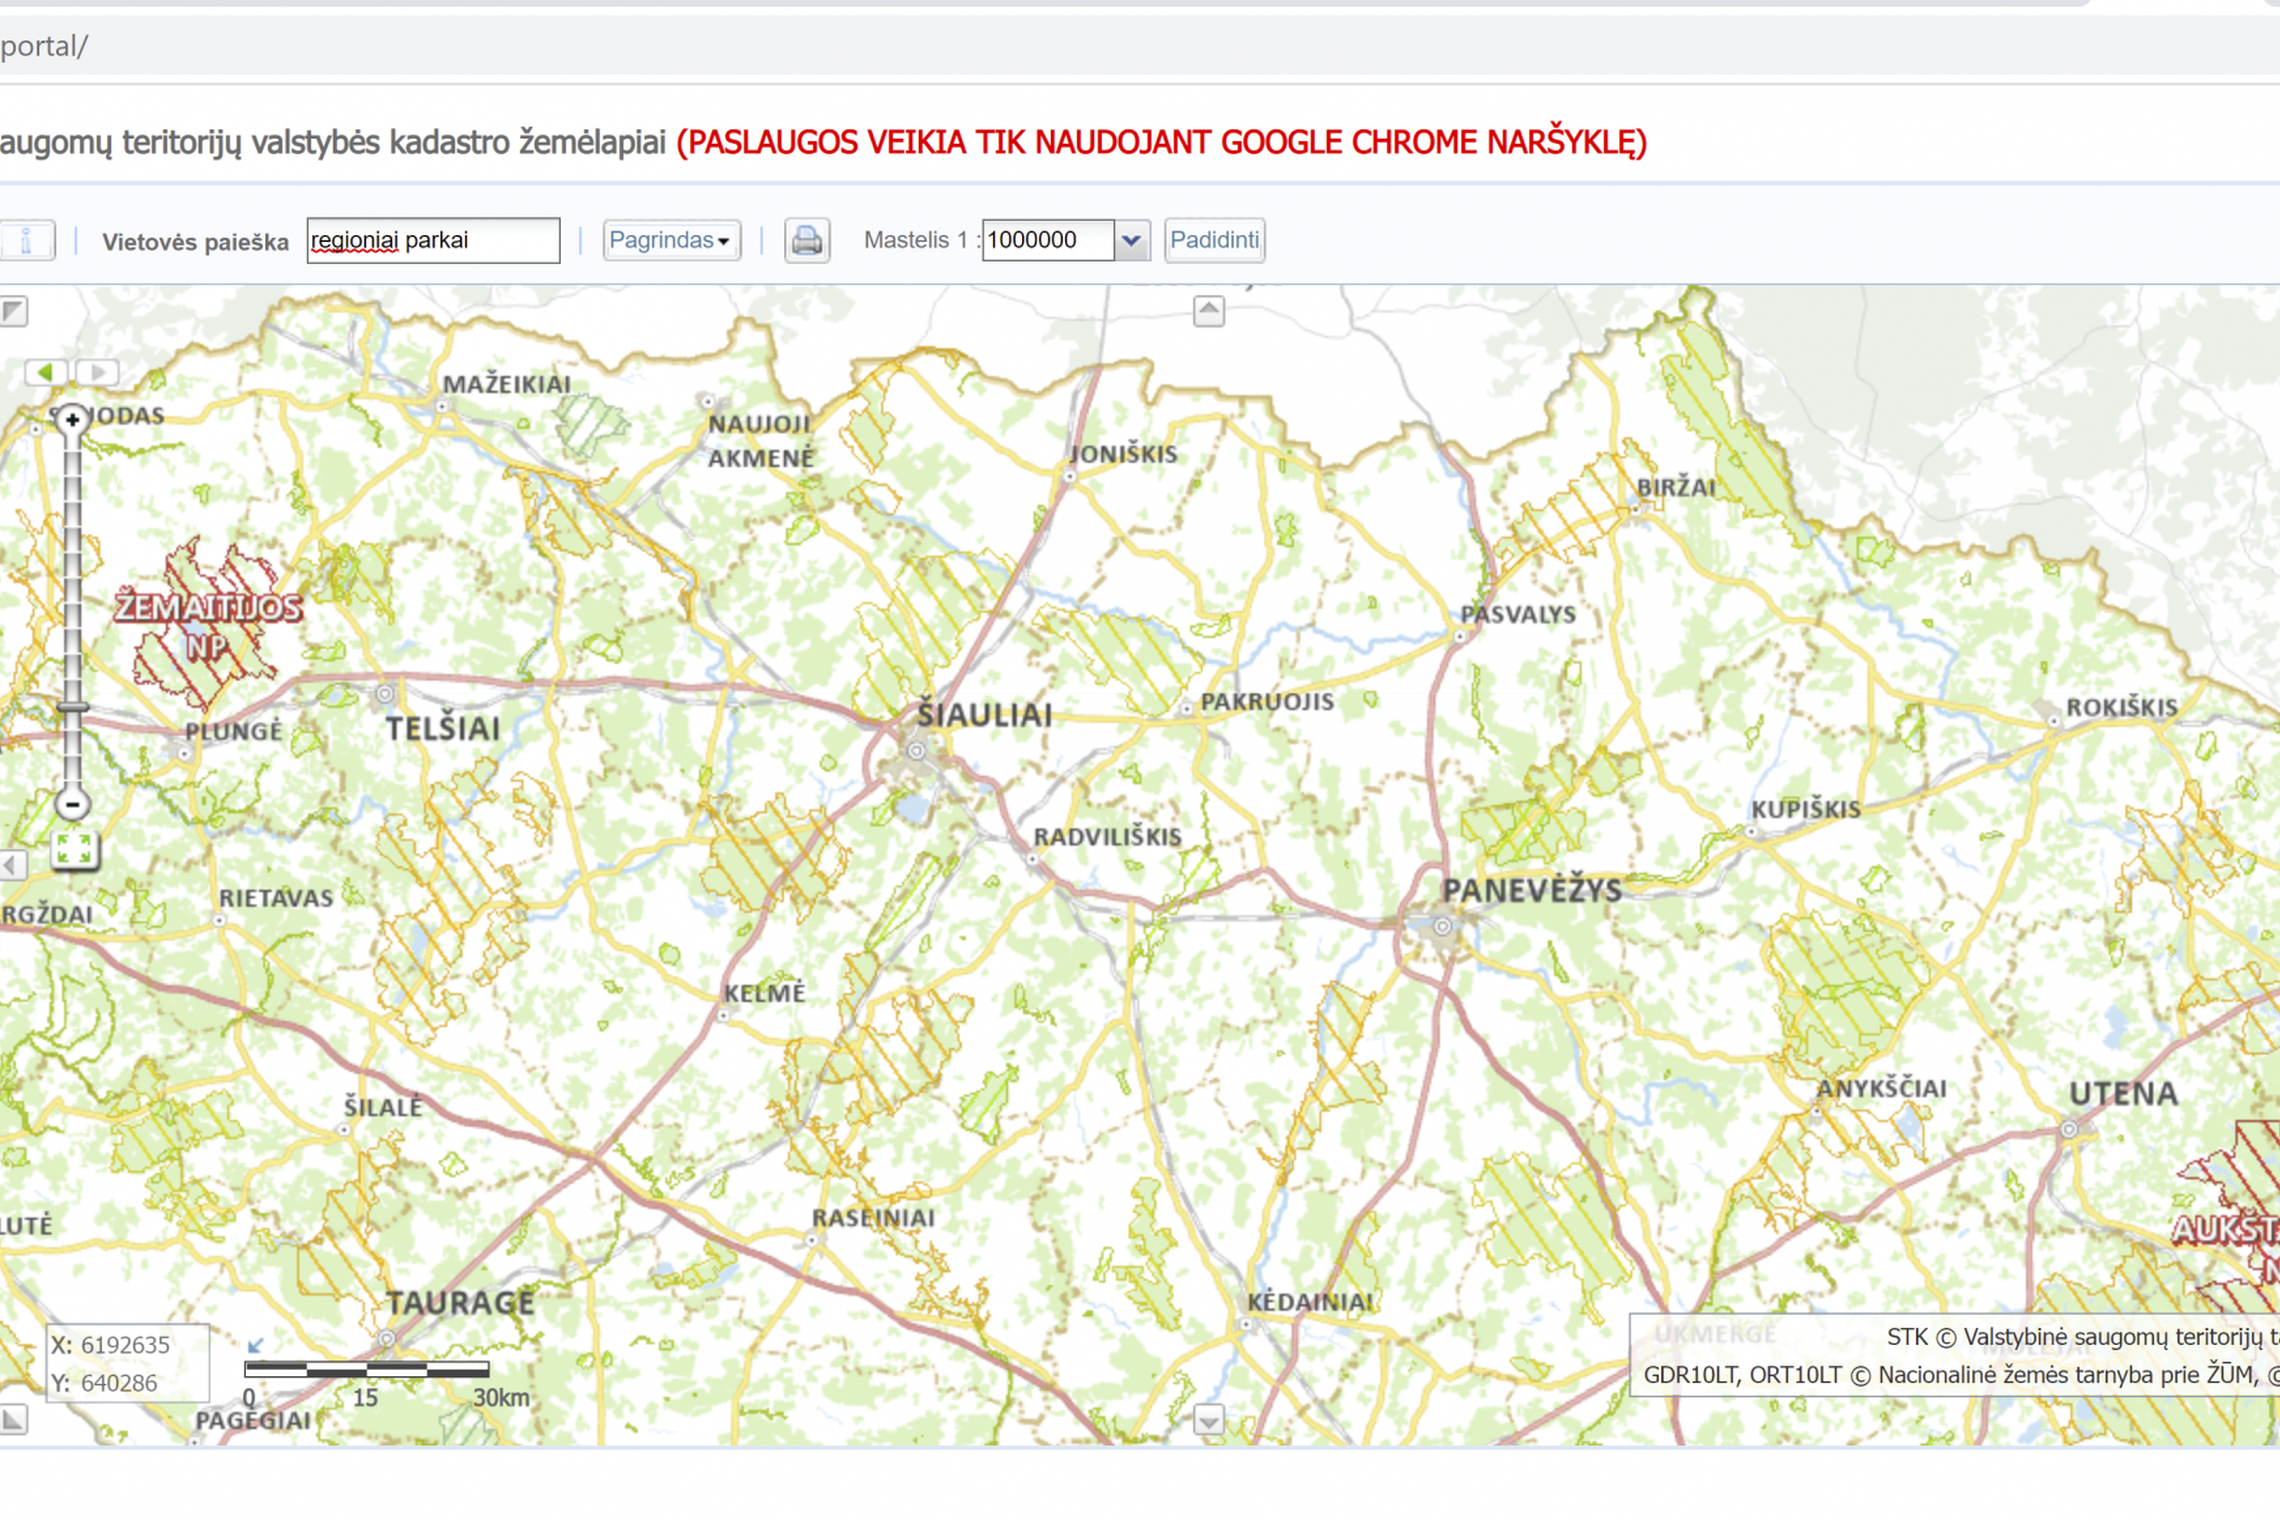Click the KUPIŠKIS town label
2280x1520 pixels.
tap(1806, 809)
